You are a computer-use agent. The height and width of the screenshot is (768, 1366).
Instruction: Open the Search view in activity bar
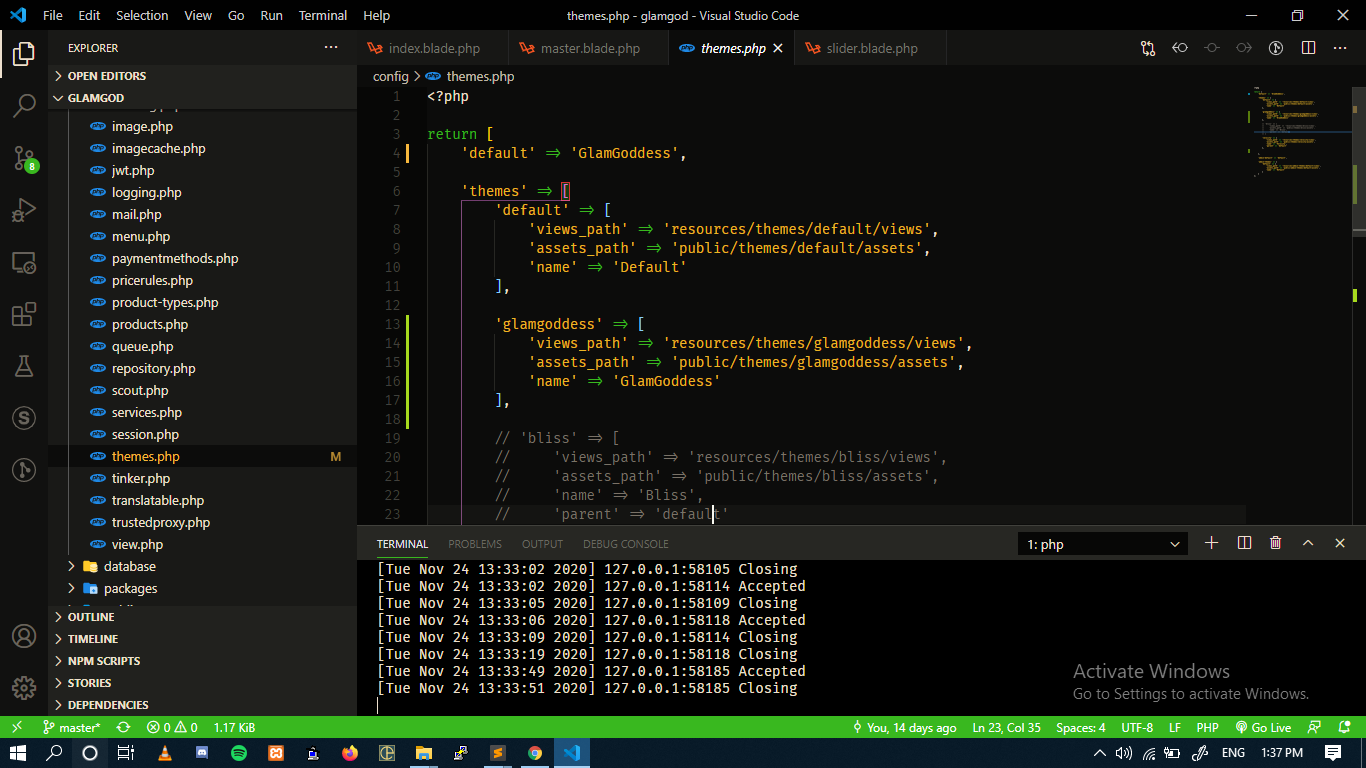(x=24, y=106)
